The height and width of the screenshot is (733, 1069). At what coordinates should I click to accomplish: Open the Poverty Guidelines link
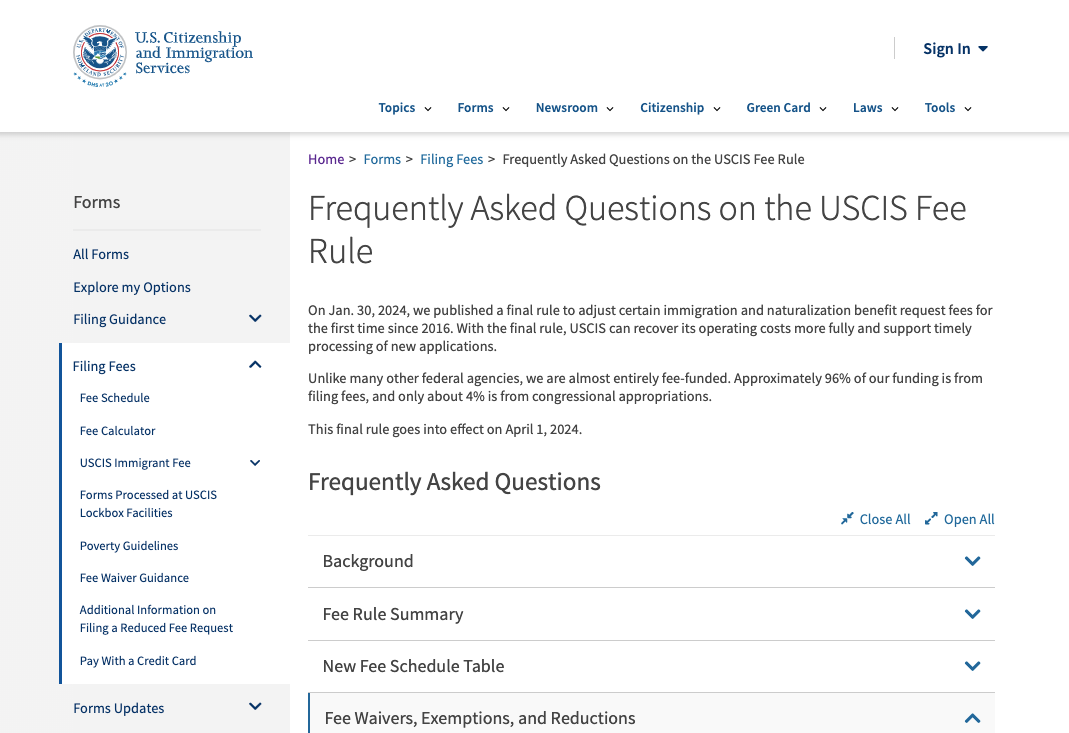[x=129, y=546]
